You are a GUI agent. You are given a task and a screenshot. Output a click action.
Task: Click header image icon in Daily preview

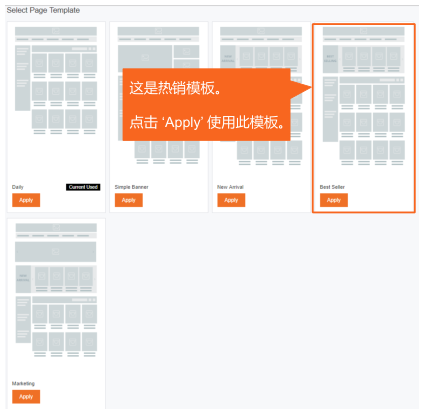pos(56,31)
